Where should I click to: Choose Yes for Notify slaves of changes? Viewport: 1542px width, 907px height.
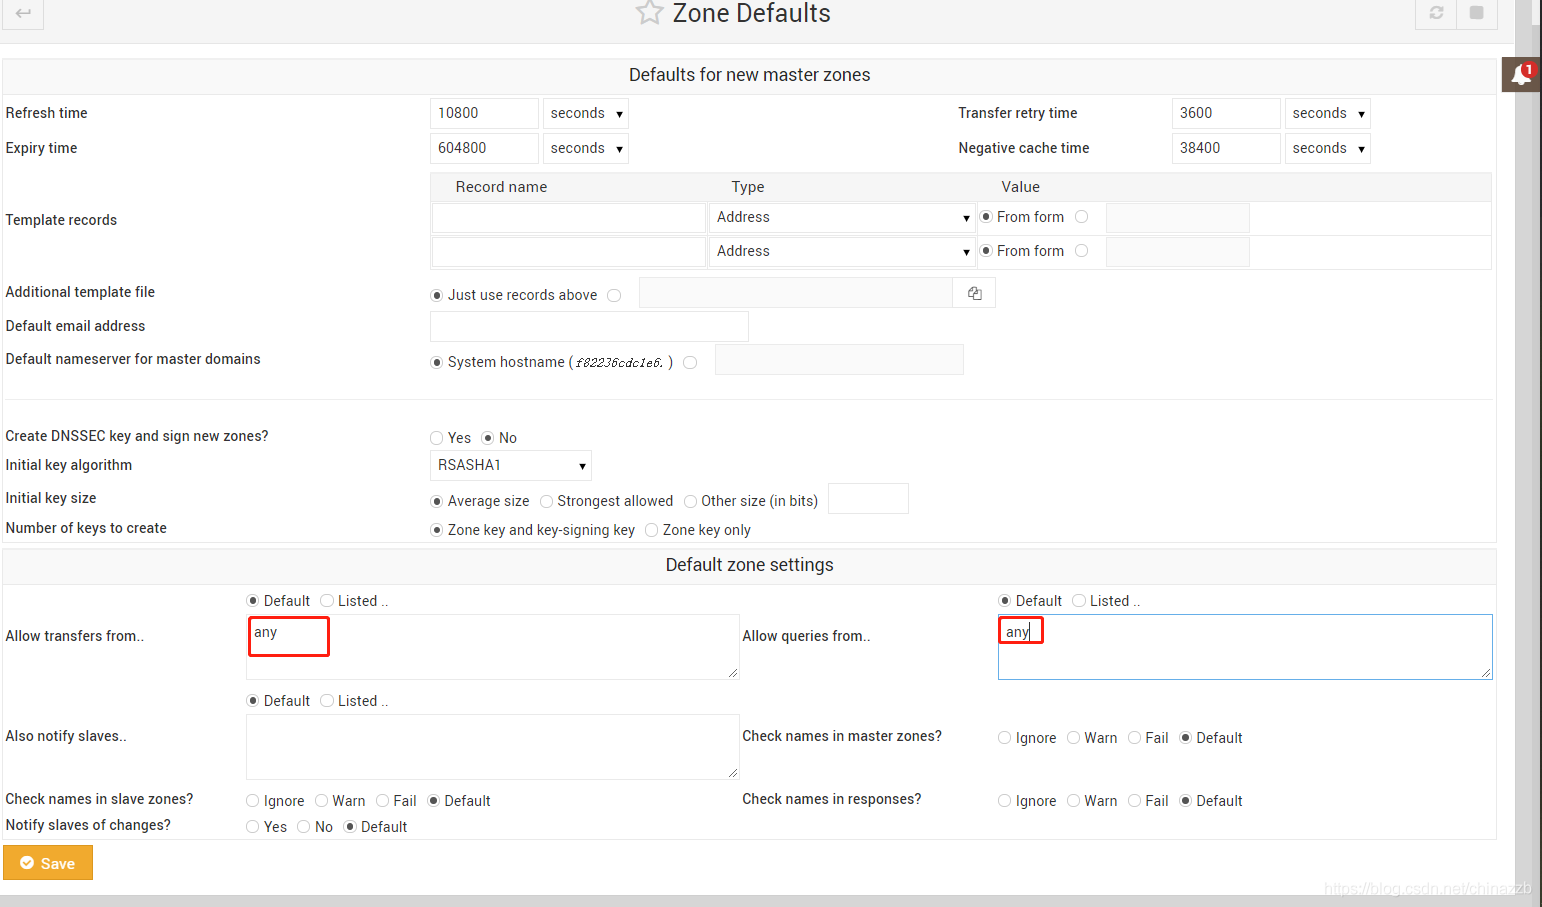pos(253,827)
